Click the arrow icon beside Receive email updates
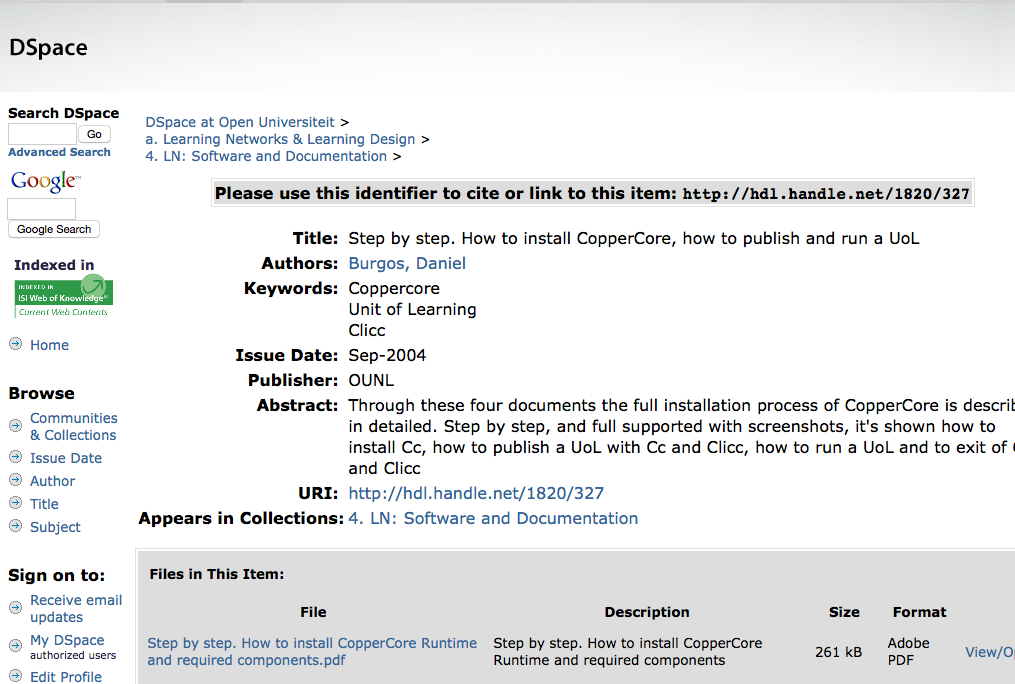1015x684 pixels. click(x=15, y=607)
